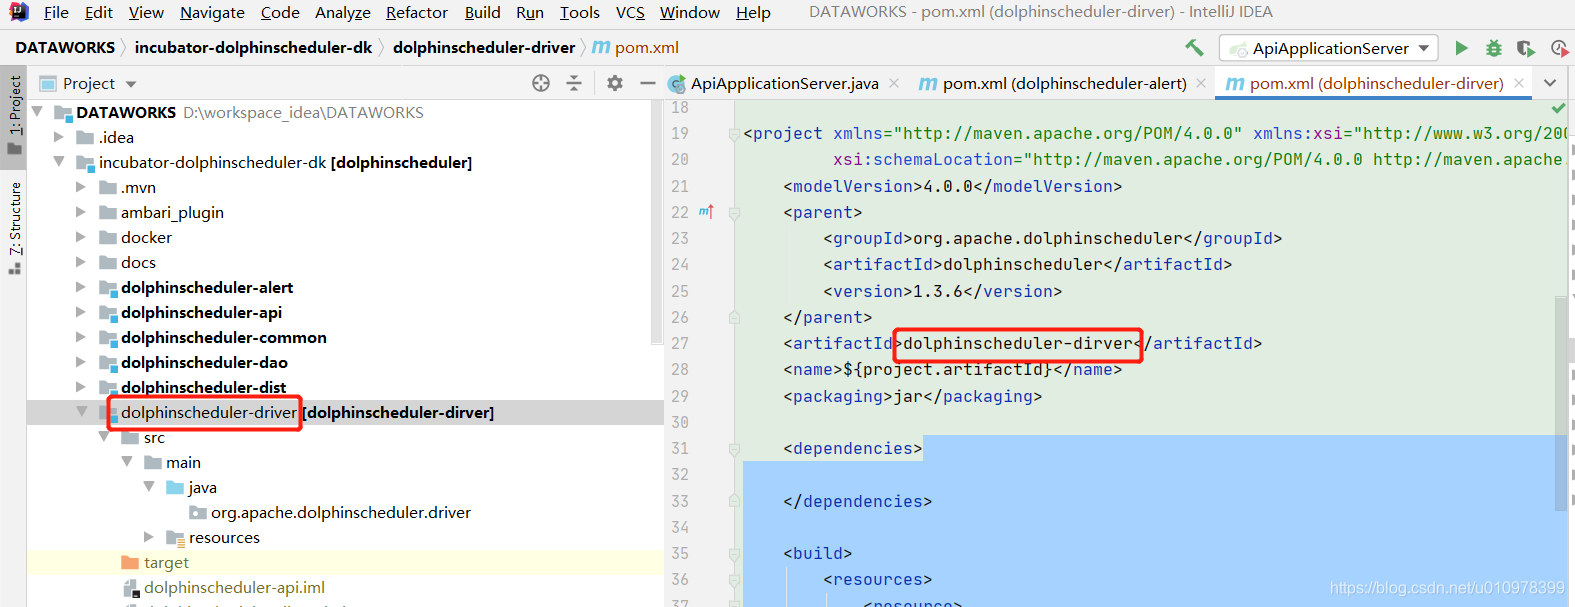Expand dolphinscheduler-alert module
This screenshot has height=607, width=1575.
click(x=81, y=287)
